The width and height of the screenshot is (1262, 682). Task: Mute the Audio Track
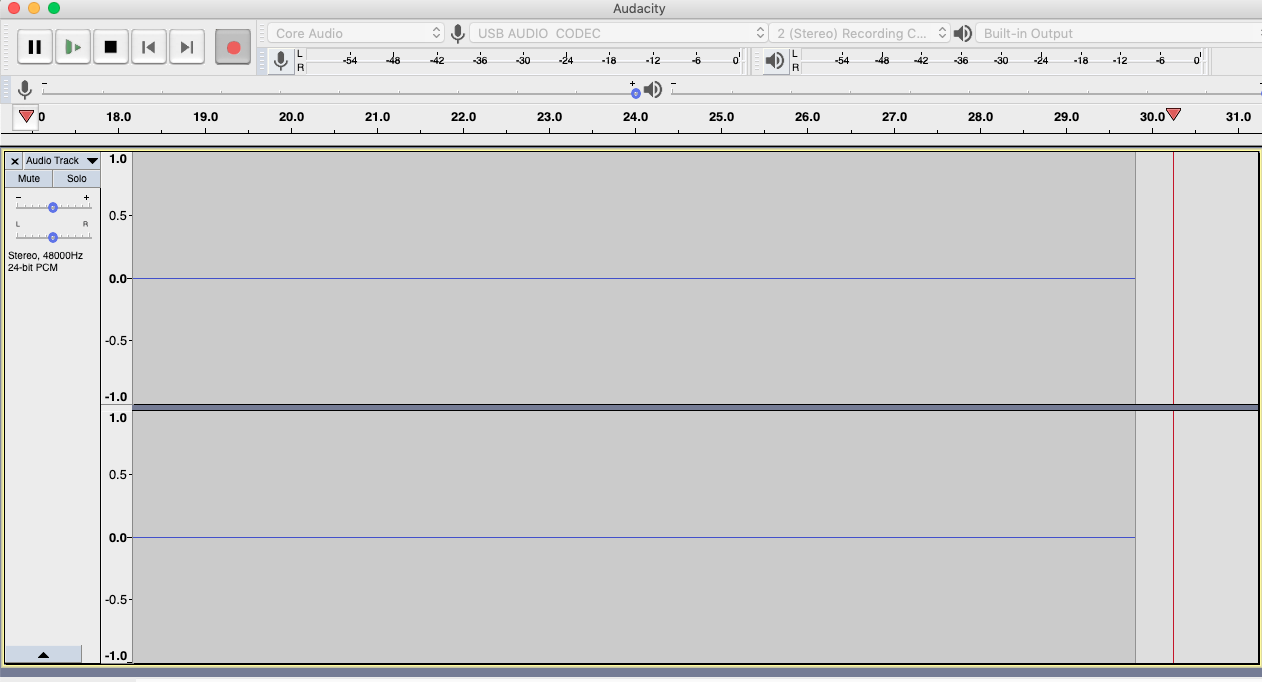(28, 178)
